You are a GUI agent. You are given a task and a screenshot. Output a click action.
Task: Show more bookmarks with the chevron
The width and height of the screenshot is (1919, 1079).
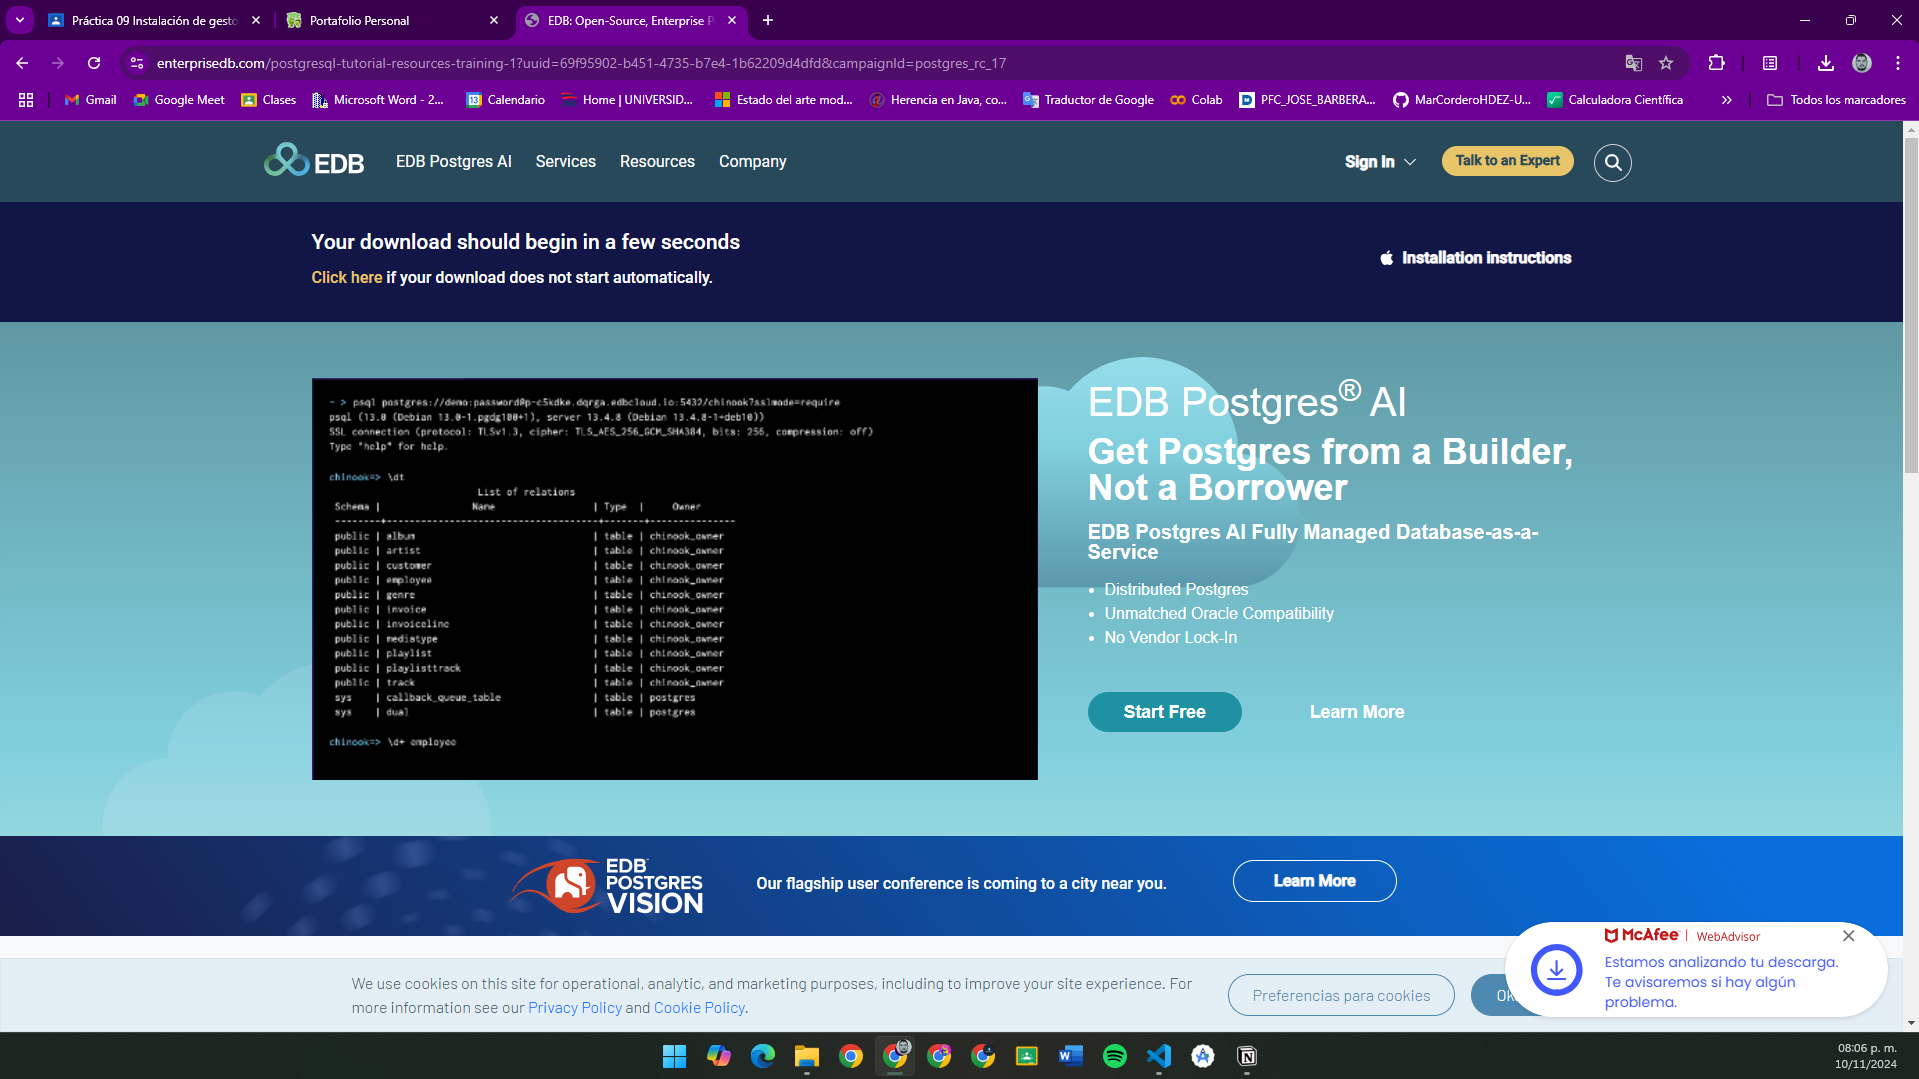pos(1726,100)
